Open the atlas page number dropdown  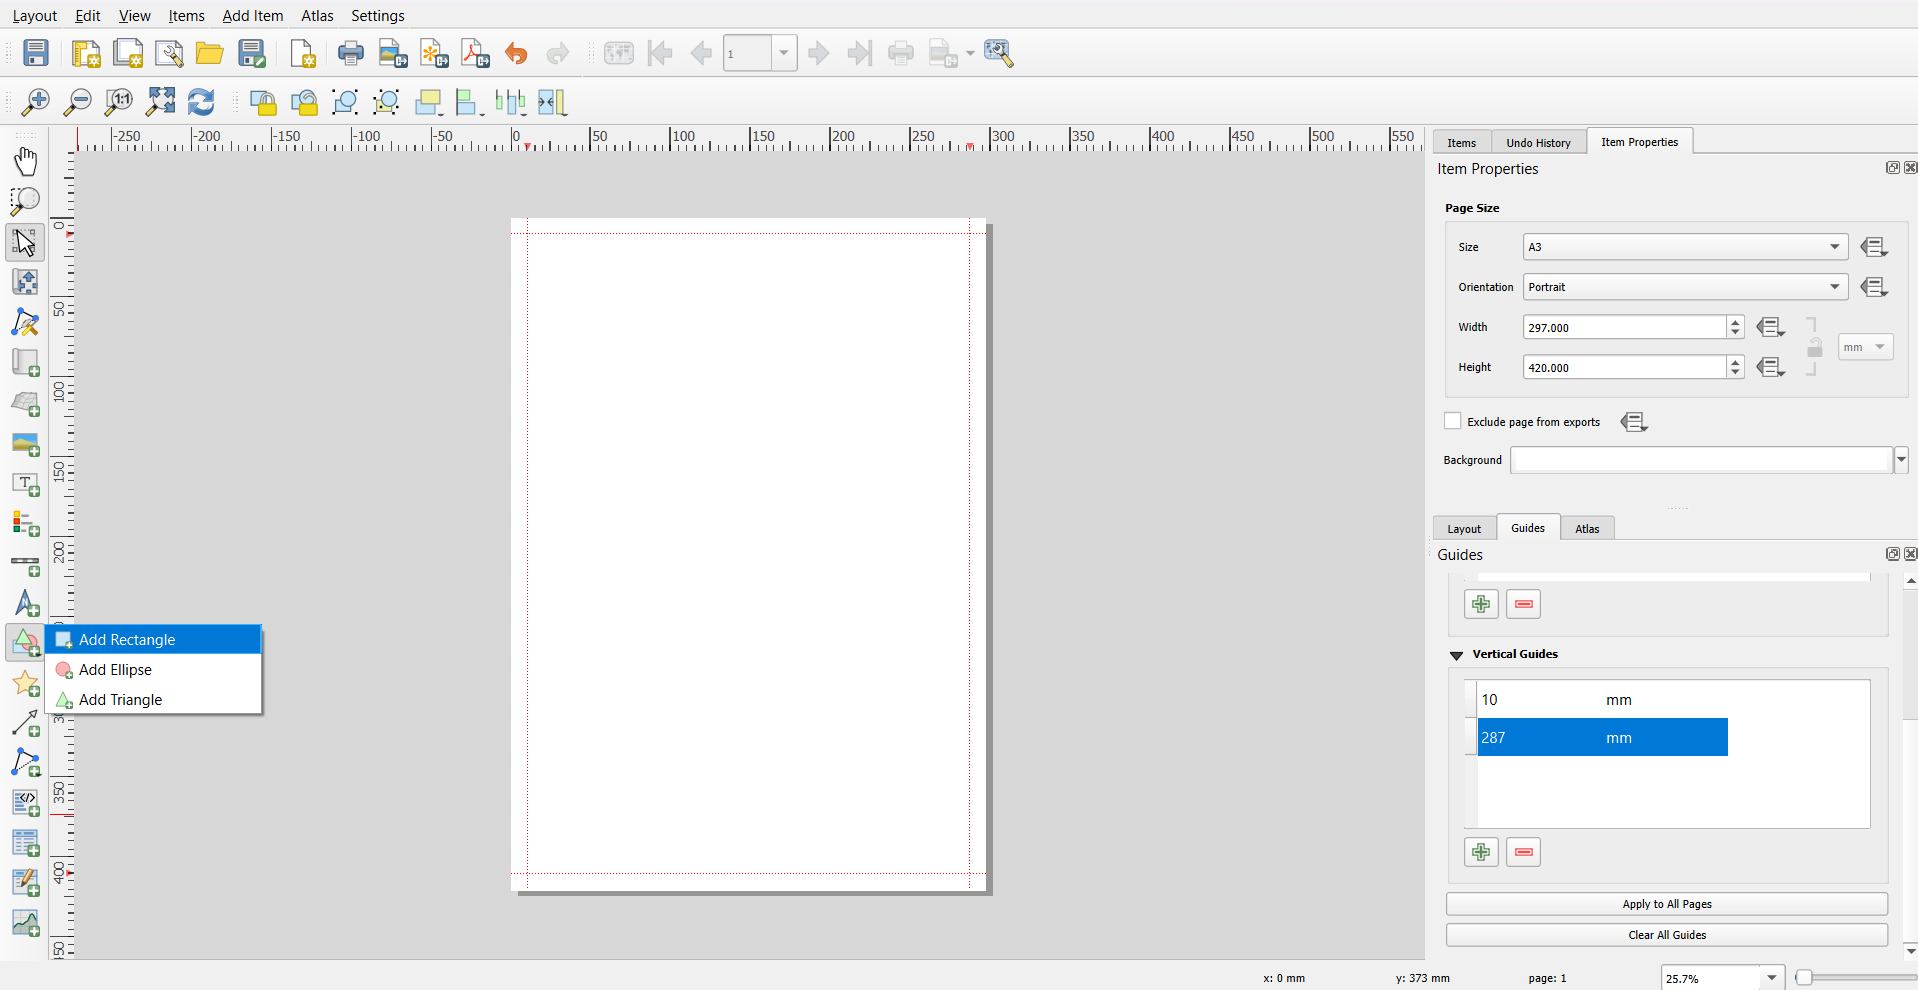(784, 53)
